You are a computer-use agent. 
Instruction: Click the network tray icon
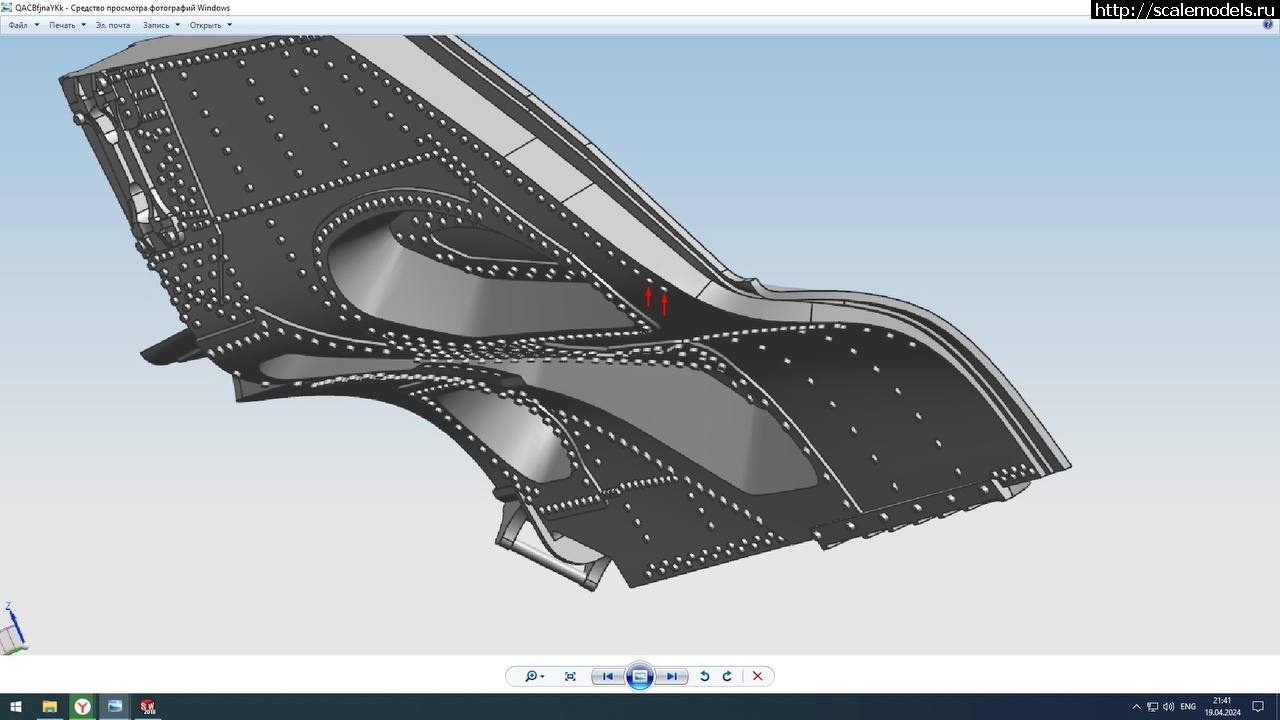(x=1152, y=707)
